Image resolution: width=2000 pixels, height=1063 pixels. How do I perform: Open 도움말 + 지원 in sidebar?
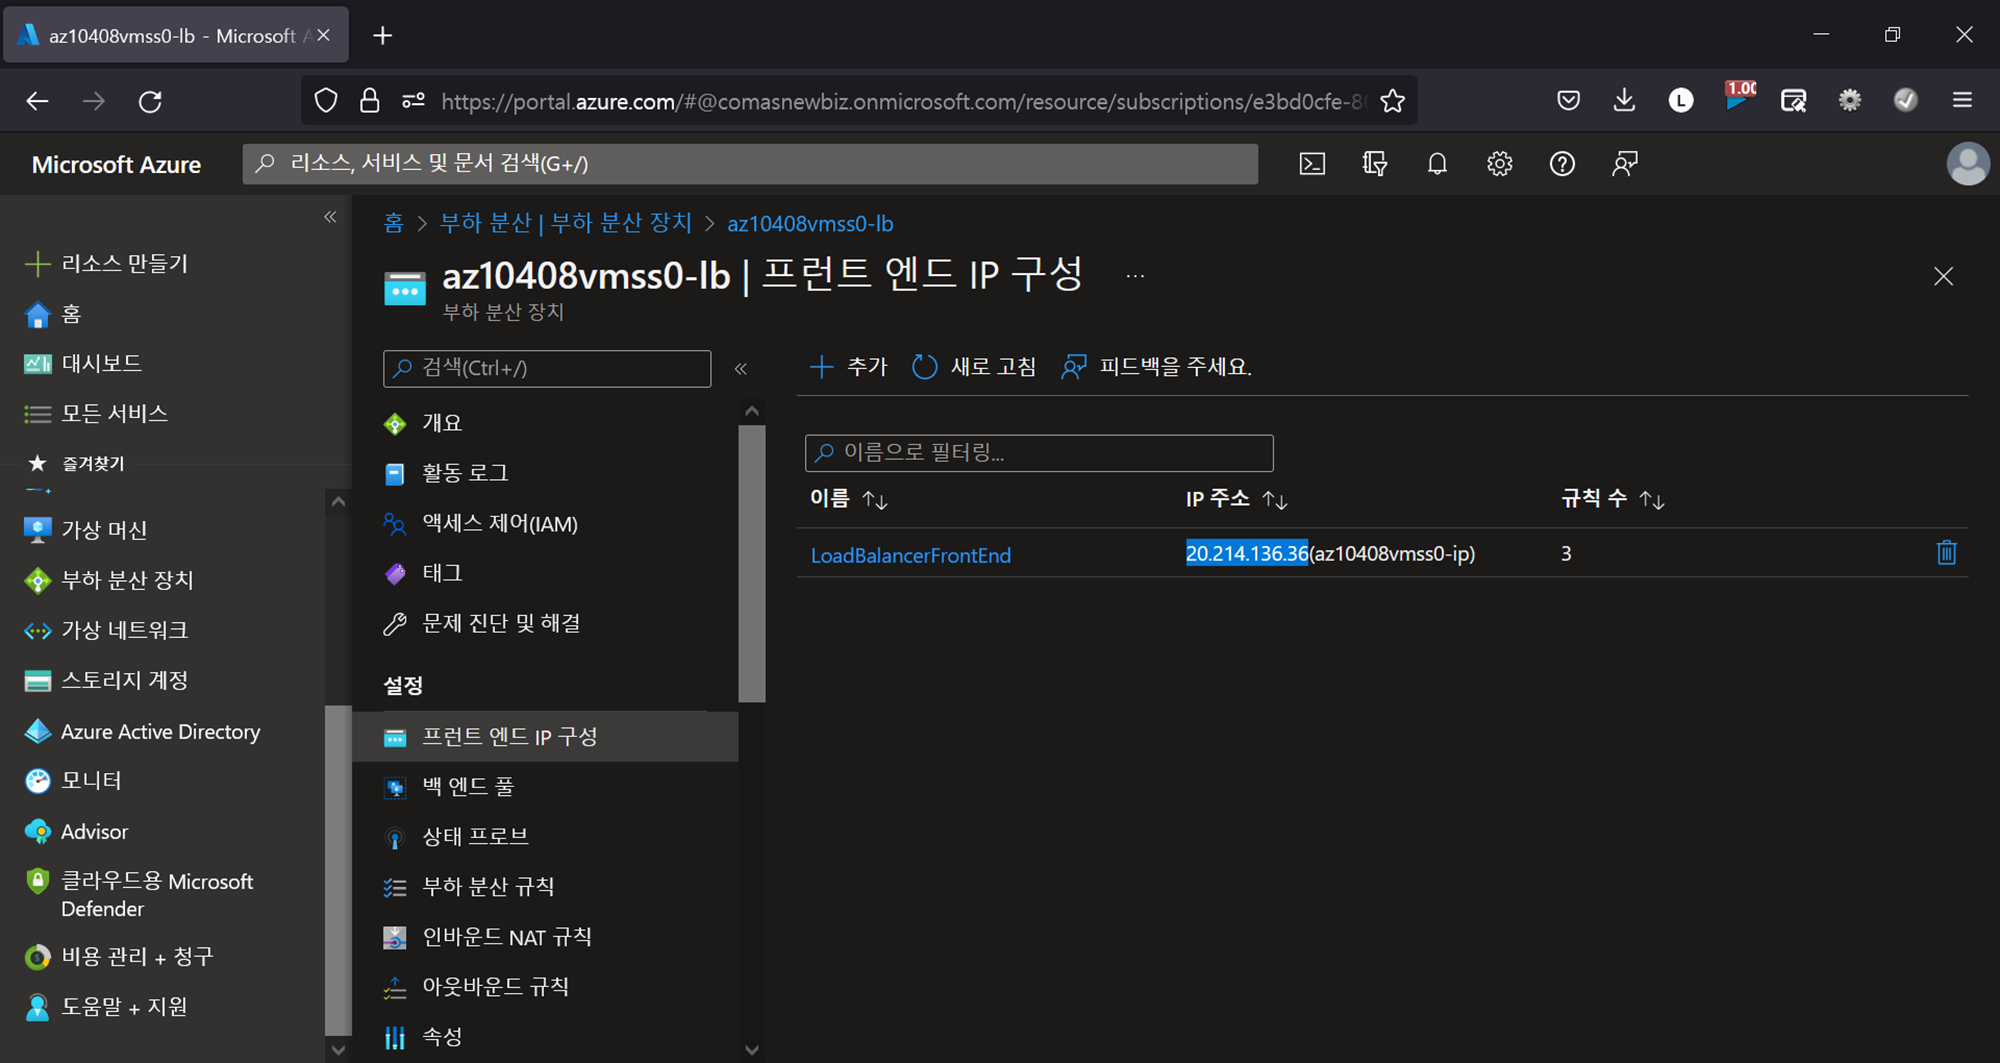coord(106,1006)
